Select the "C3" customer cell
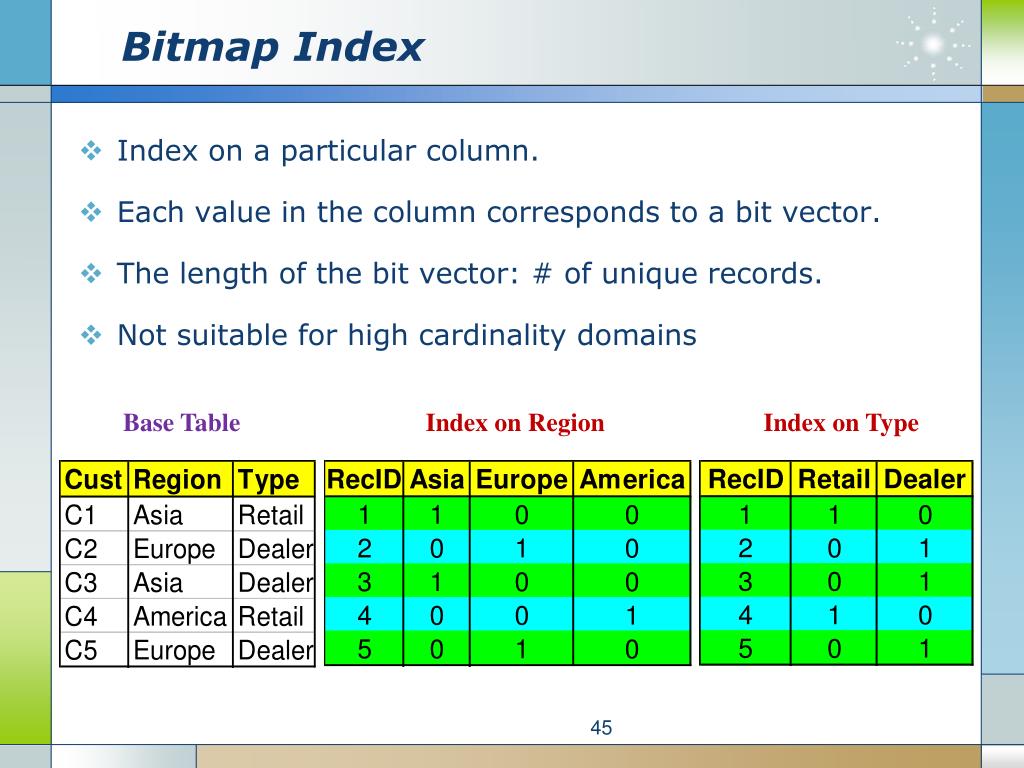1024x768 pixels. pyautogui.click(x=94, y=583)
